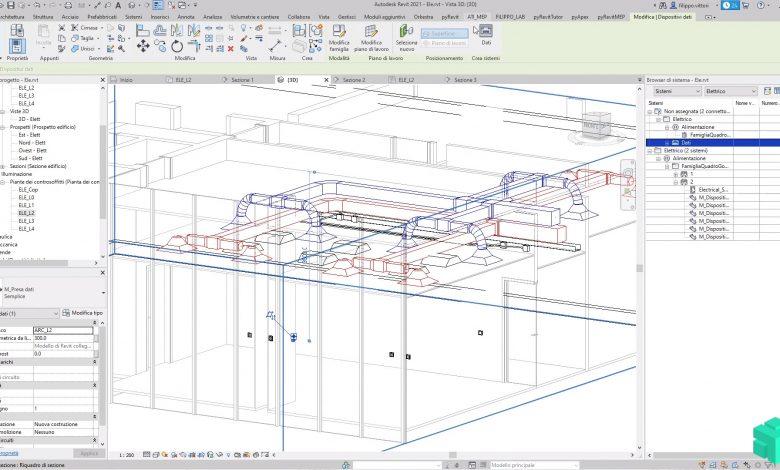Click the 1:200 view scale control

(128, 454)
